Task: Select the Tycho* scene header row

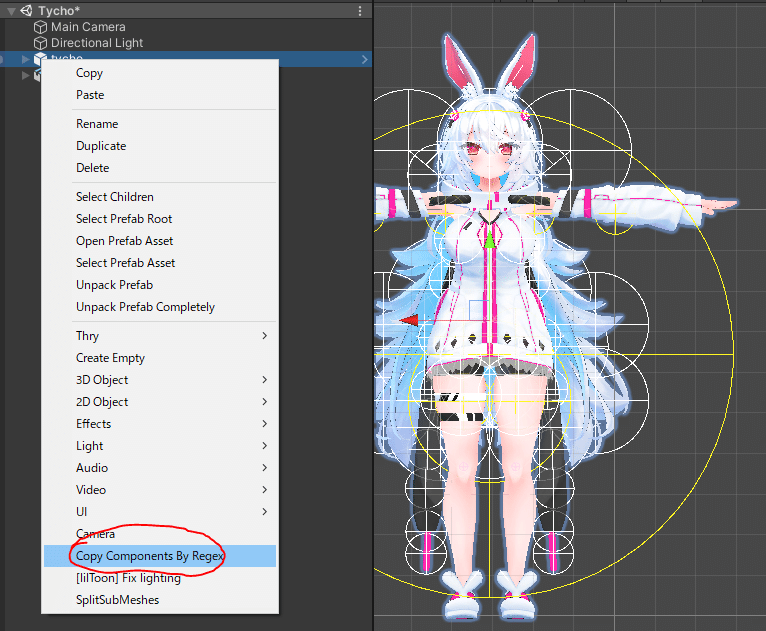Action: tap(186, 11)
